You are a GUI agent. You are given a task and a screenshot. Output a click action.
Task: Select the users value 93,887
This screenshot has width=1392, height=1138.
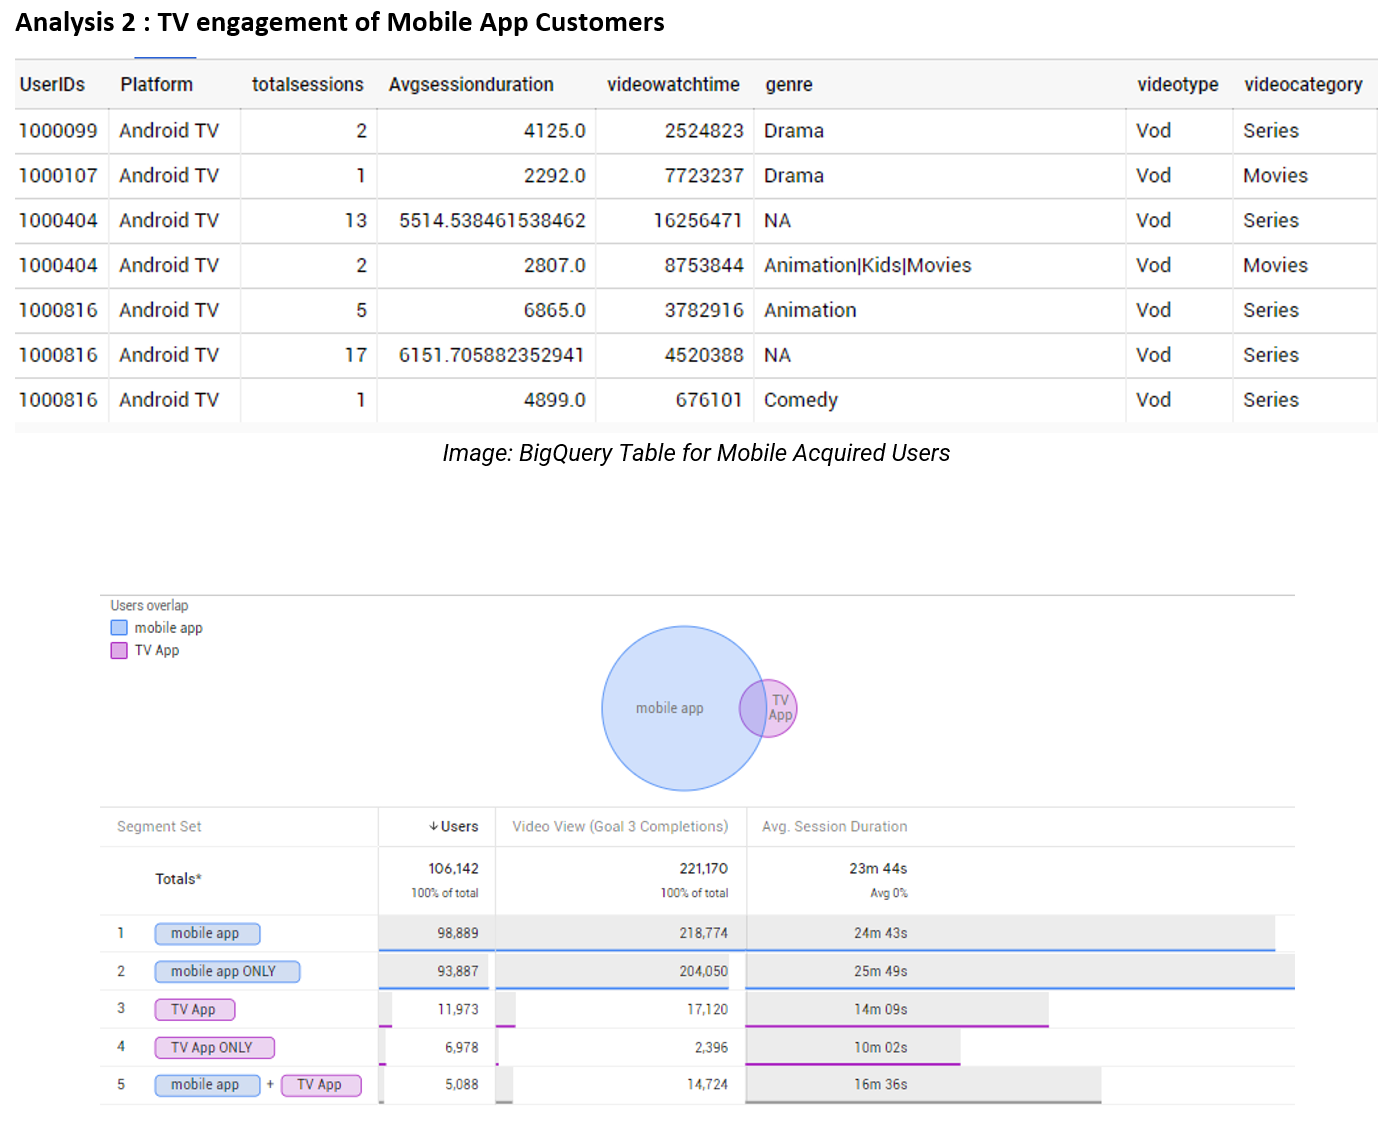pos(458,971)
